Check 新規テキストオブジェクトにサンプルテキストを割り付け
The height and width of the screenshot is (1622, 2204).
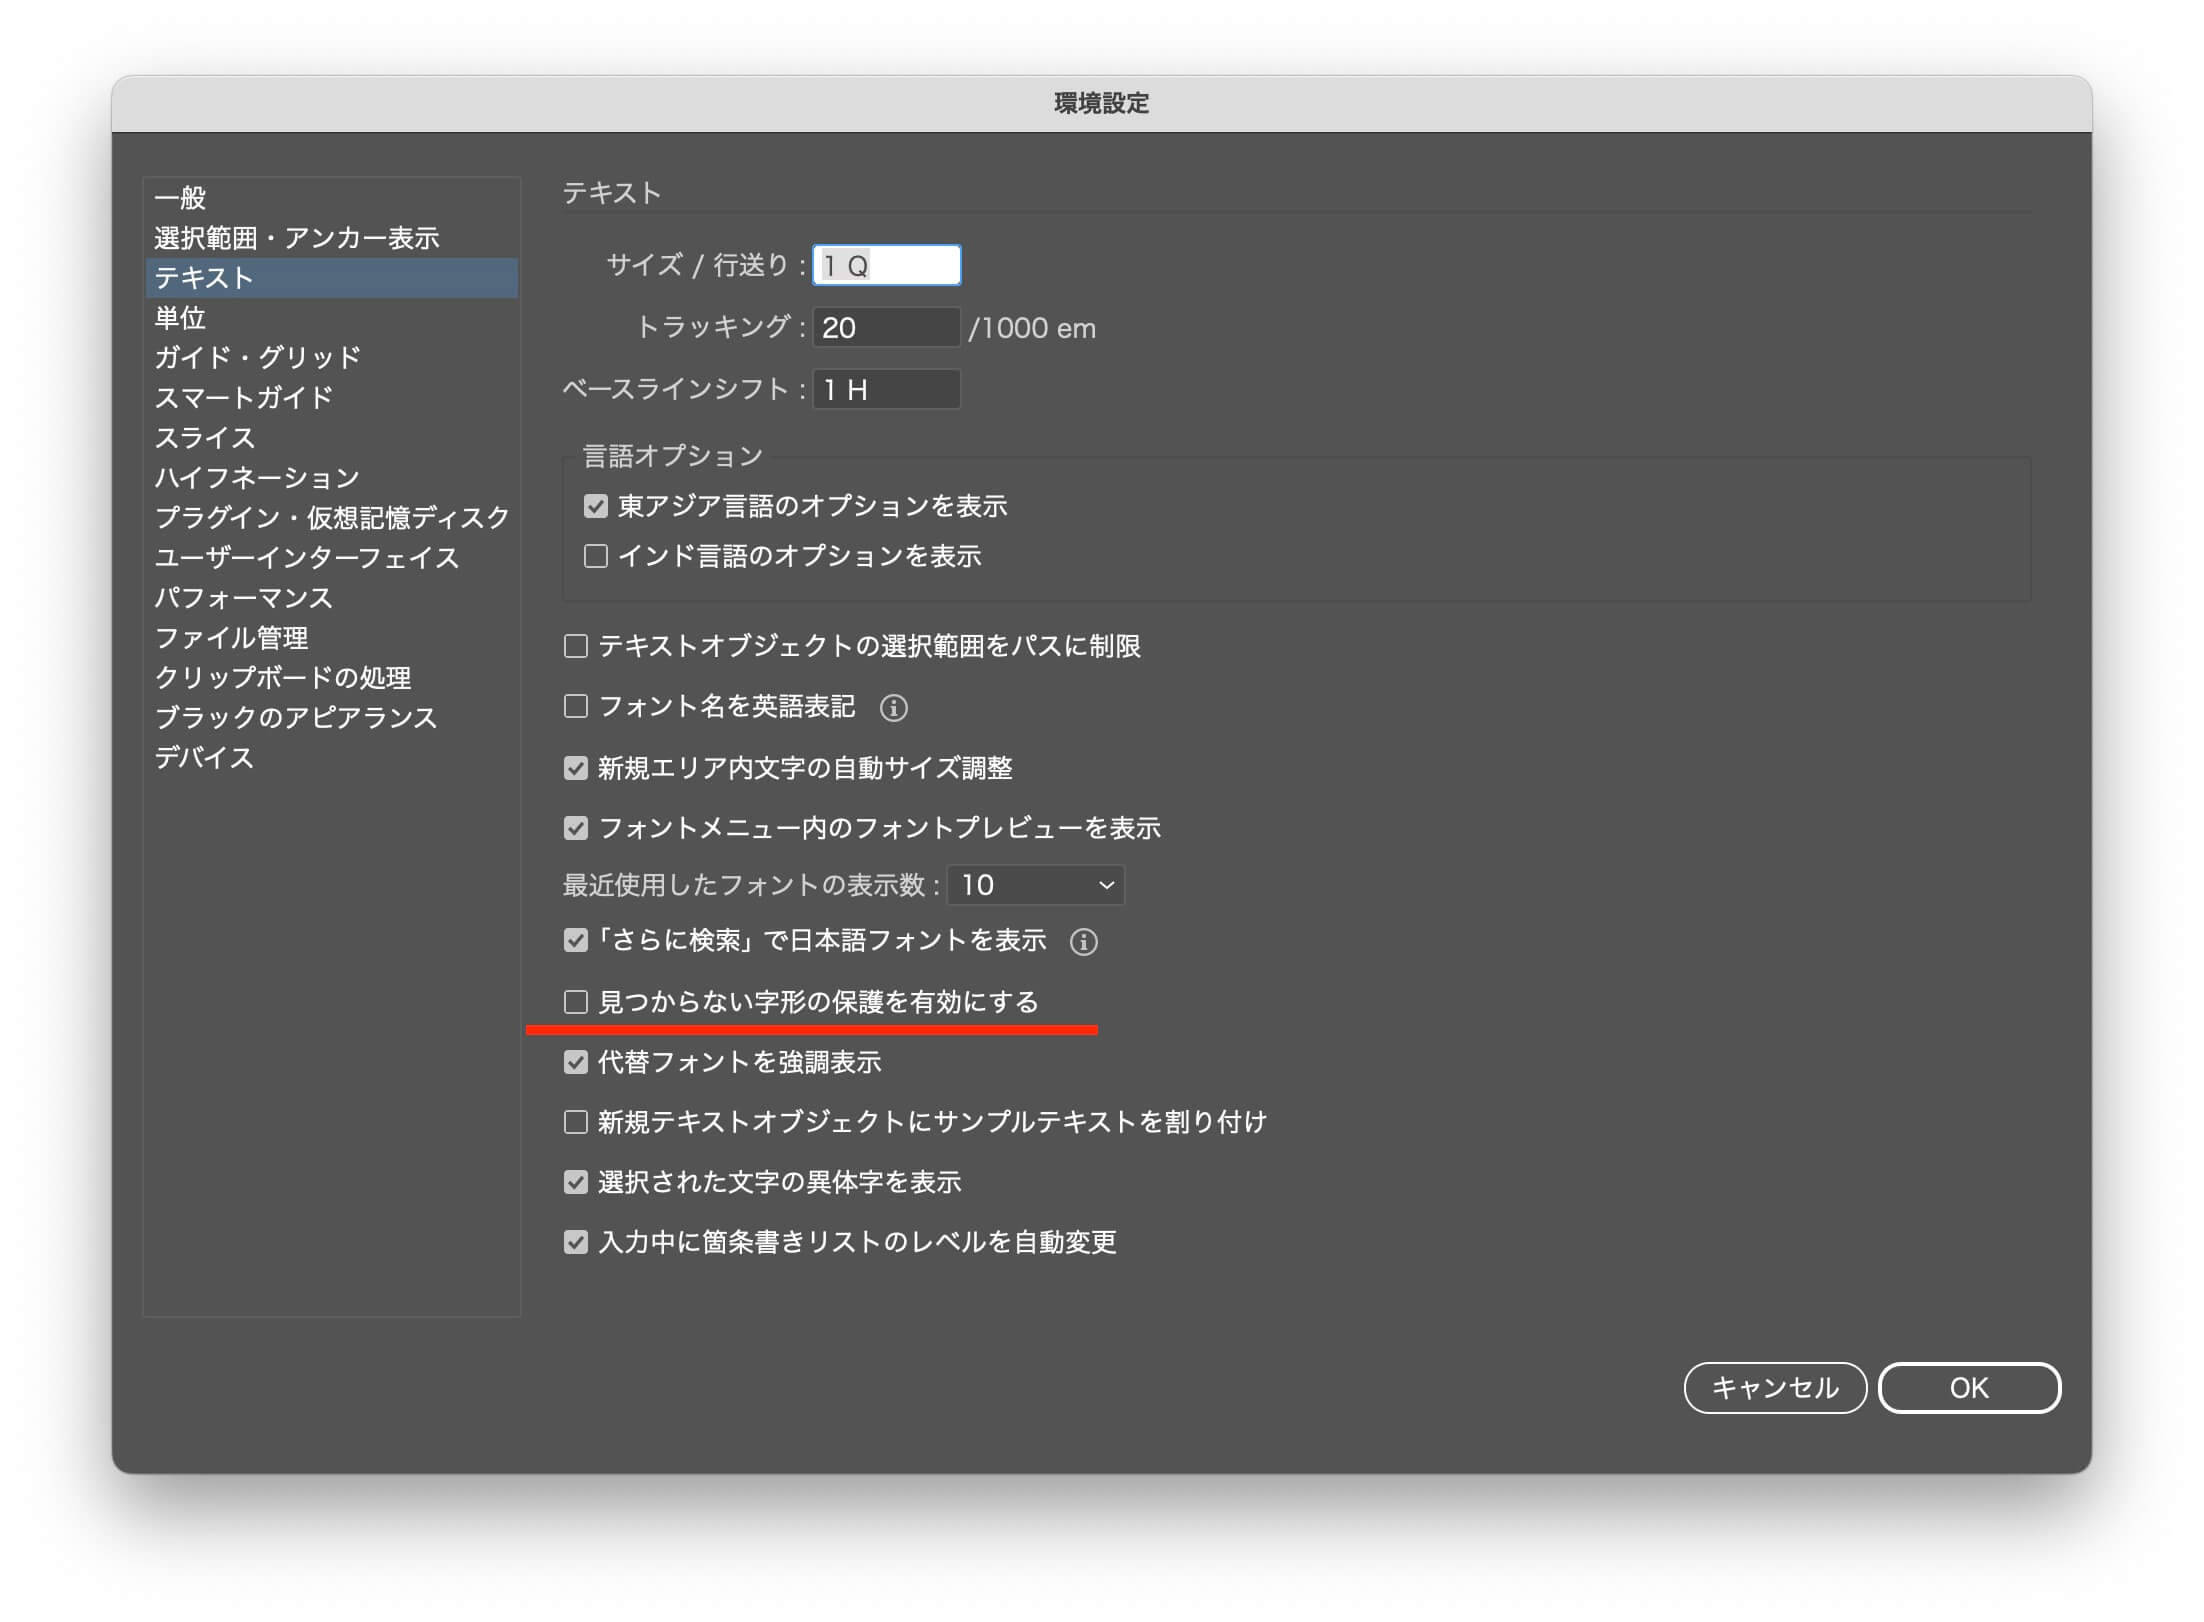[x=576, y=1122]
